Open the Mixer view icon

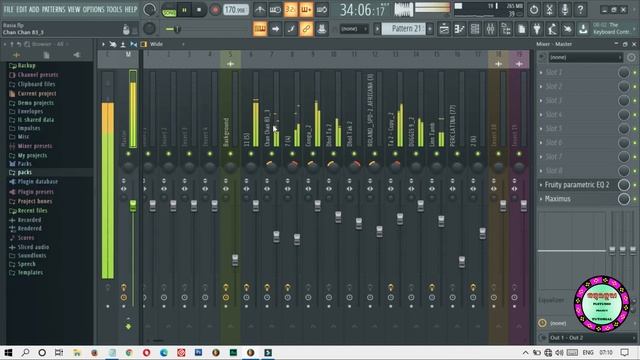click(491, 29)
